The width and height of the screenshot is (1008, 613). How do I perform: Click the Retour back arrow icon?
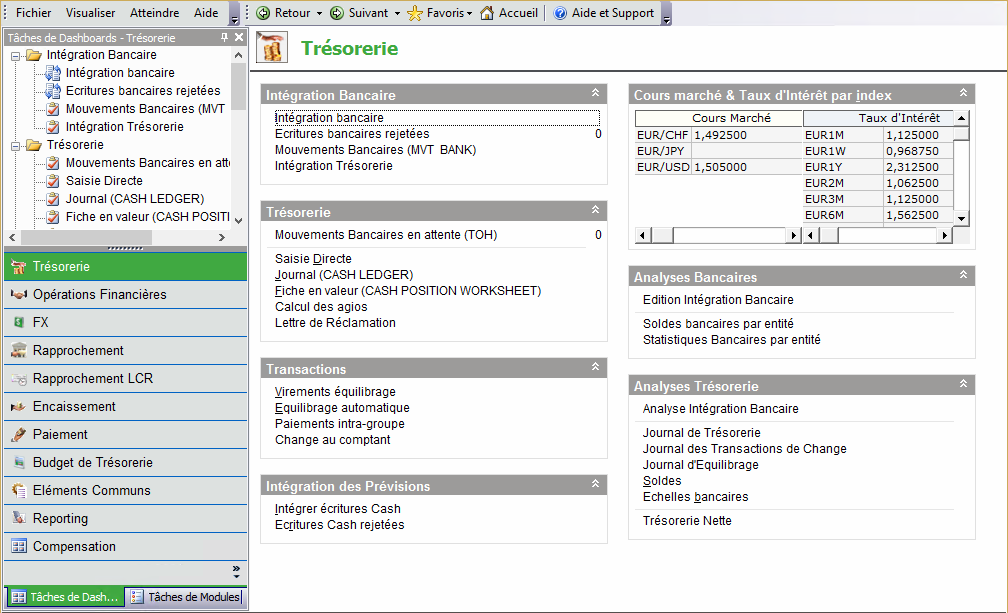coord(263,13)
